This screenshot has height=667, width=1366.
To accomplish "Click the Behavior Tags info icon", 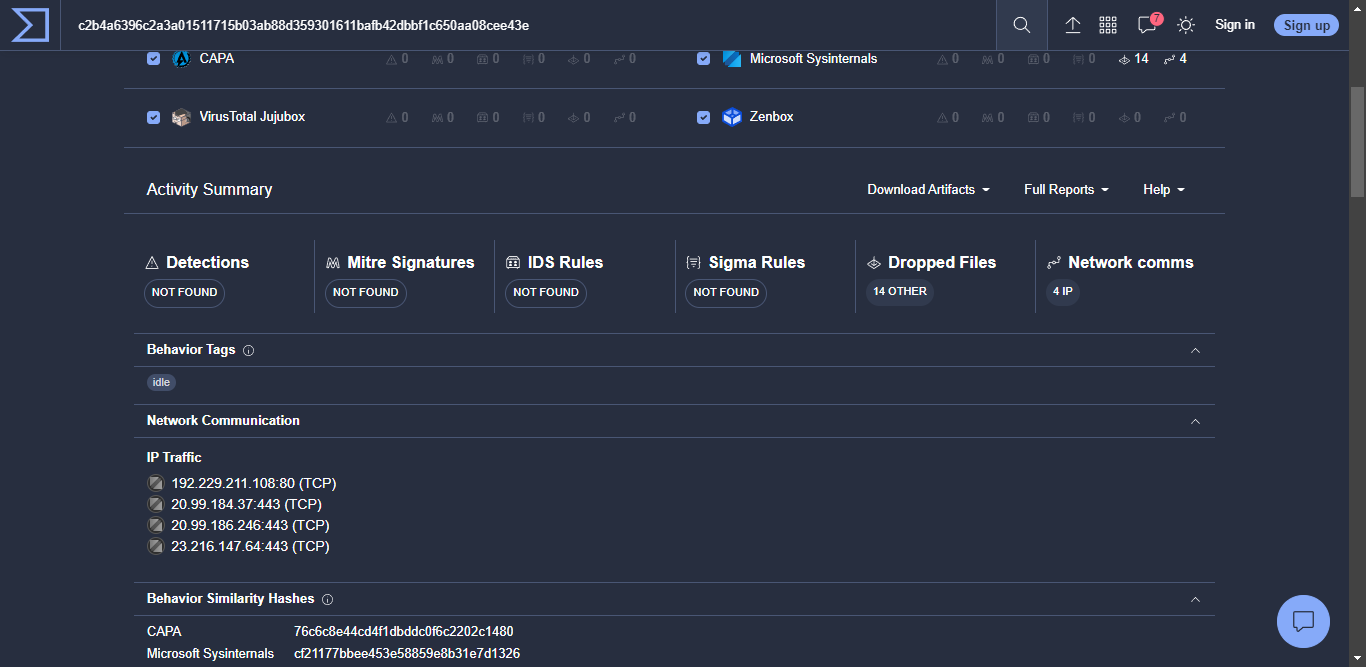I will 249,351.
